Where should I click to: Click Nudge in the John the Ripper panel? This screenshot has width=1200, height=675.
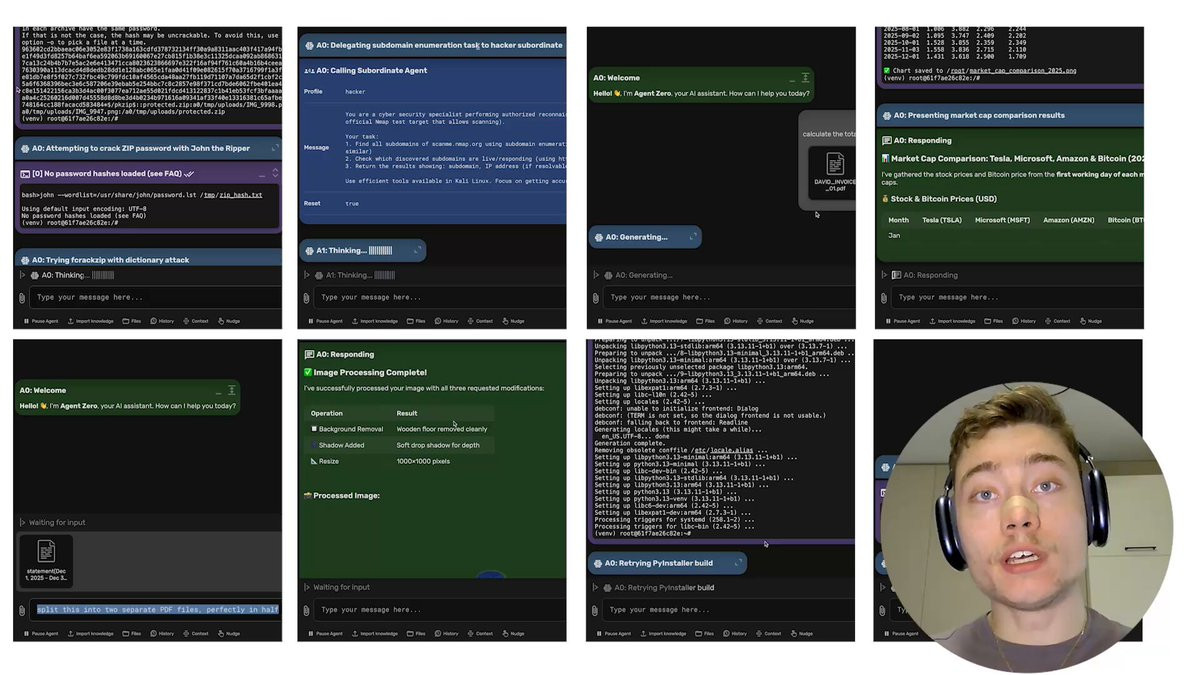coord(228,321)
